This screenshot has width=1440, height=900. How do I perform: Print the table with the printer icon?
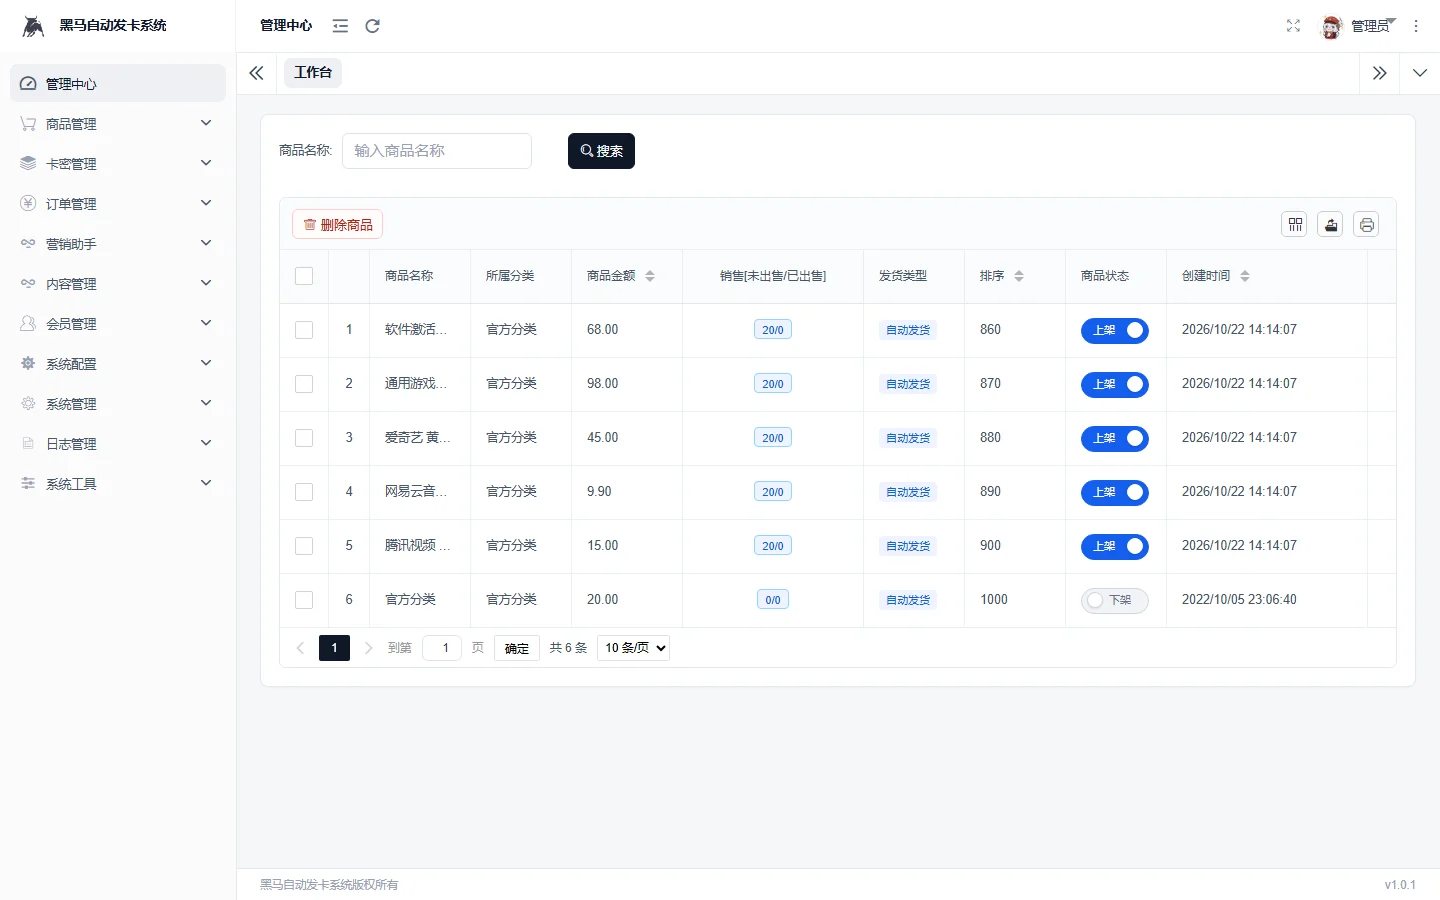tap(1366, 224)
